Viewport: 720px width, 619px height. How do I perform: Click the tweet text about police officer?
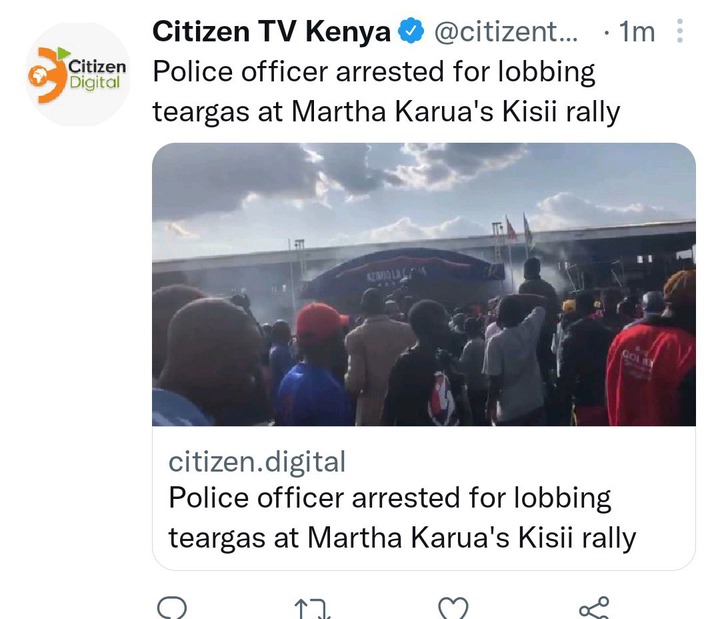pyautogui.click(x=386, y=92)
